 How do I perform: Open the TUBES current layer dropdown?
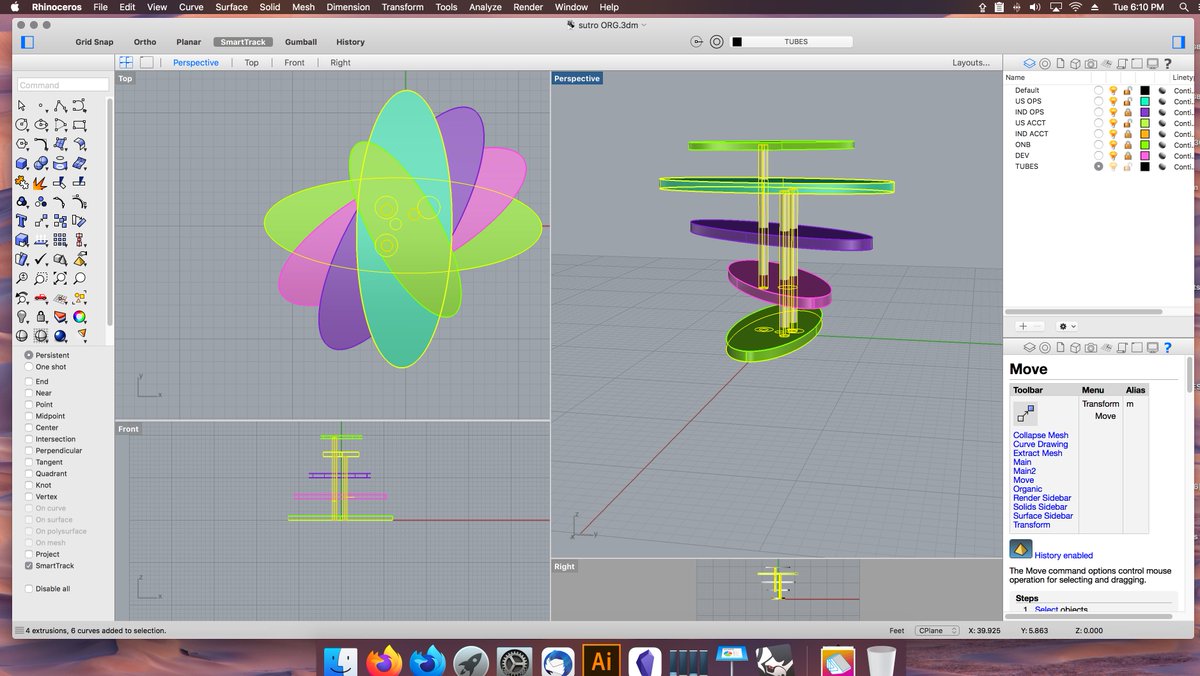point(792,42)
